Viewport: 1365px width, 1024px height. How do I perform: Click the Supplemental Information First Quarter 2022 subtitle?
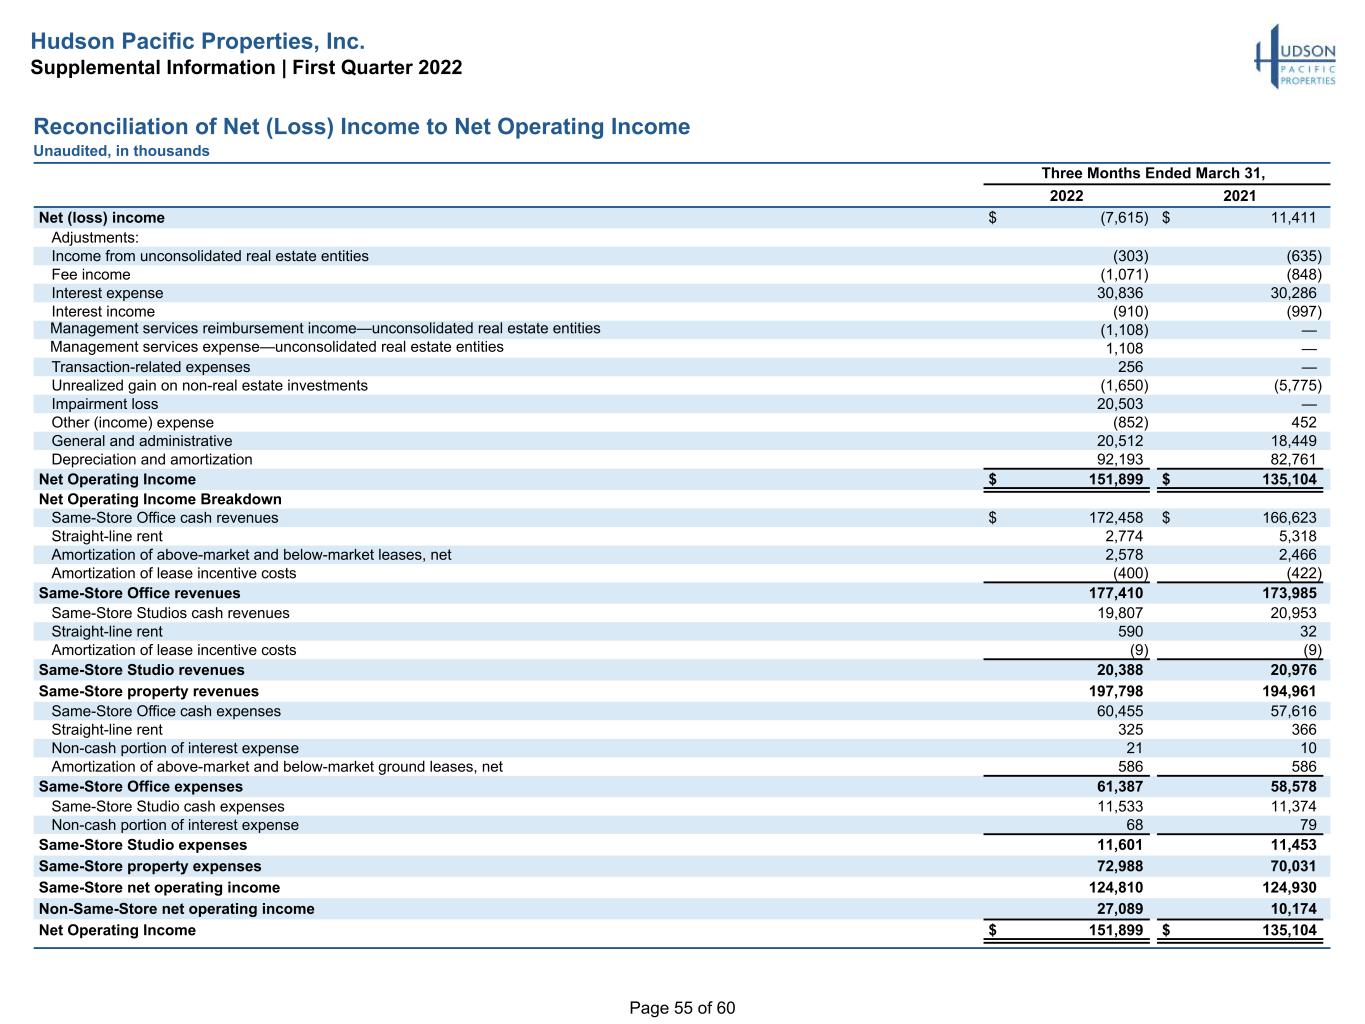pos(246,68)
